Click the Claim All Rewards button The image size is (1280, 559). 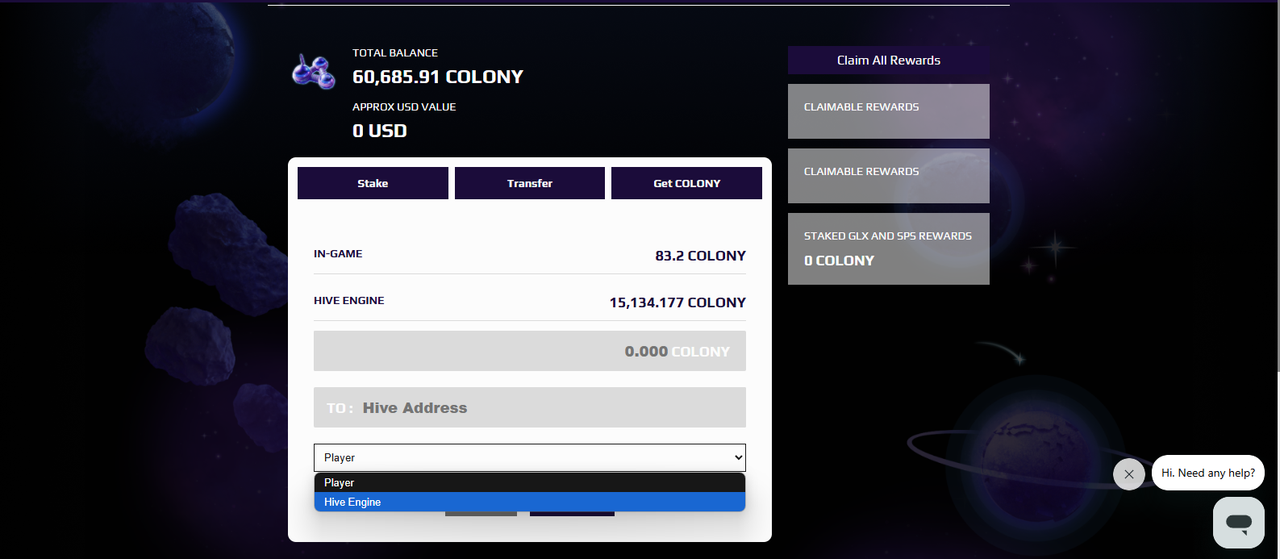tap(889, 60)
